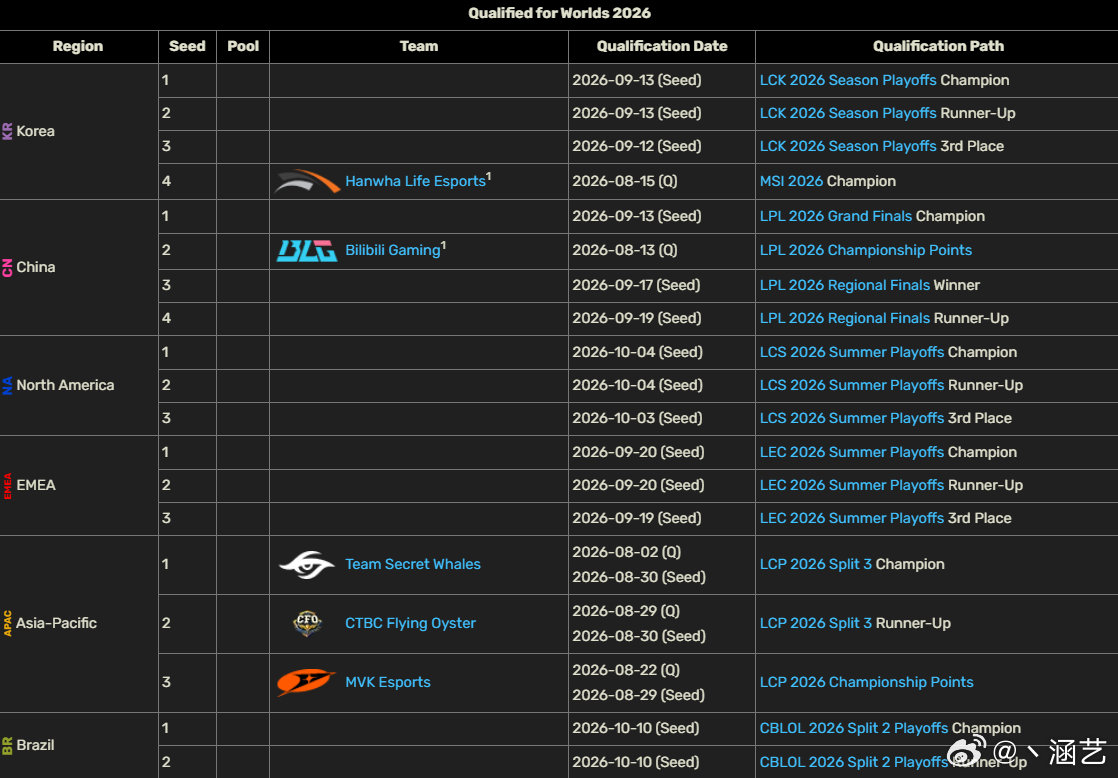Open LEC 2026 Summer Playoffs link in 3rd Place row

click(851, 518)
